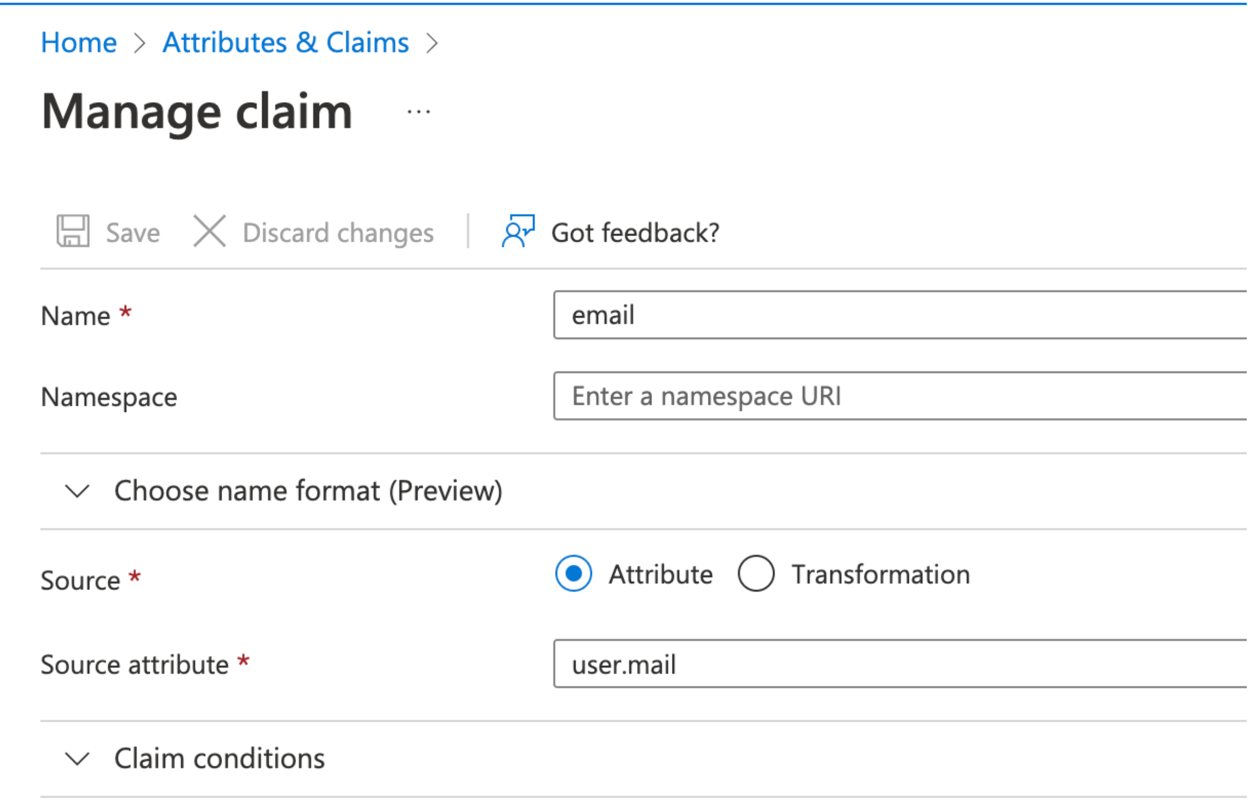The height and width of the screenshot is (805, 1248).
Task: Click the chevron beside Claim conditions
Action: 77,758
